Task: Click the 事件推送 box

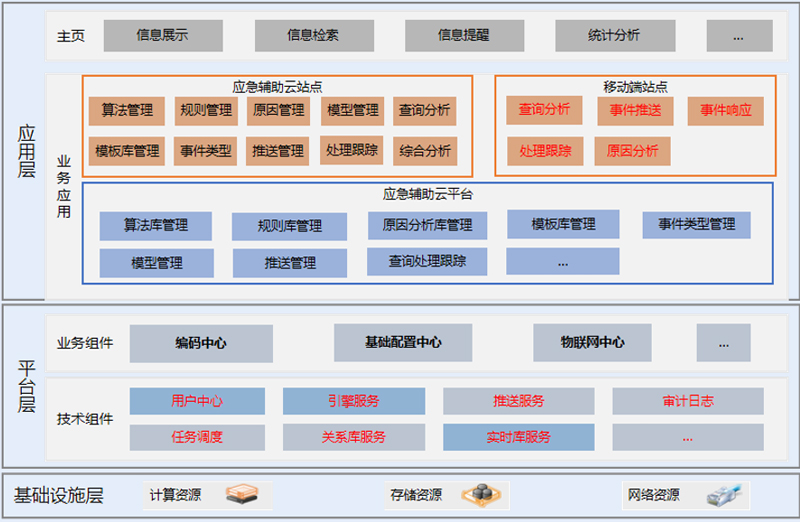Action: click(x=635, y=111)
